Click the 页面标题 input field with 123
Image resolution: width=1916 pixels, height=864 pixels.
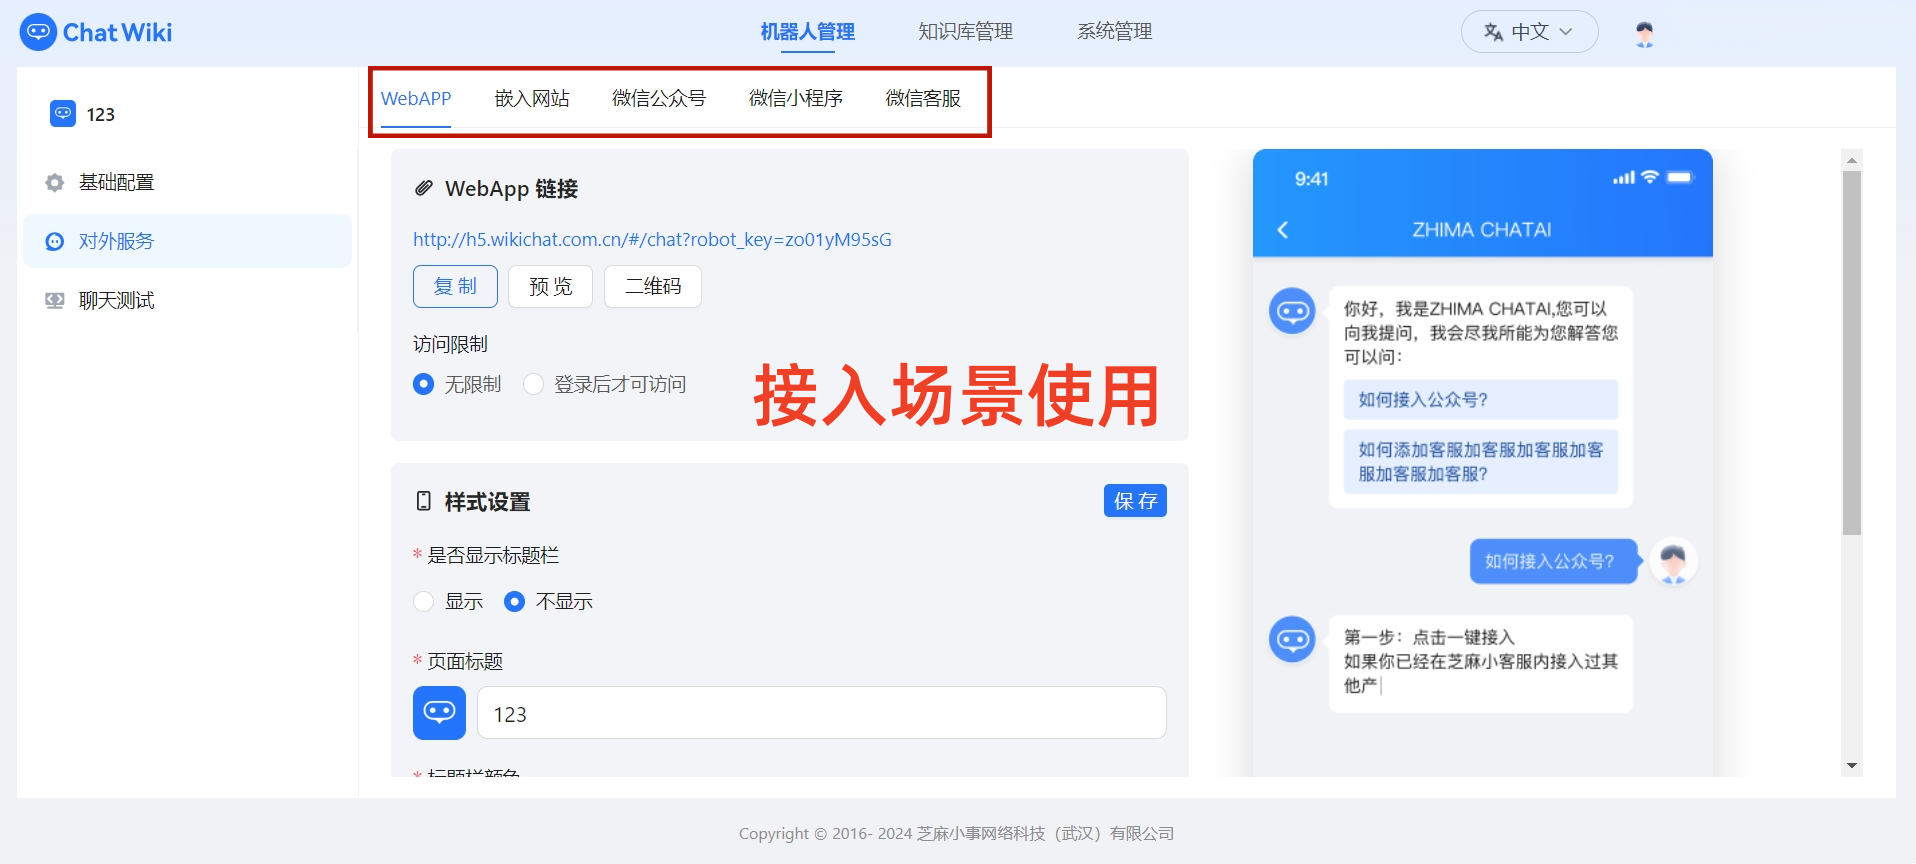821,713
